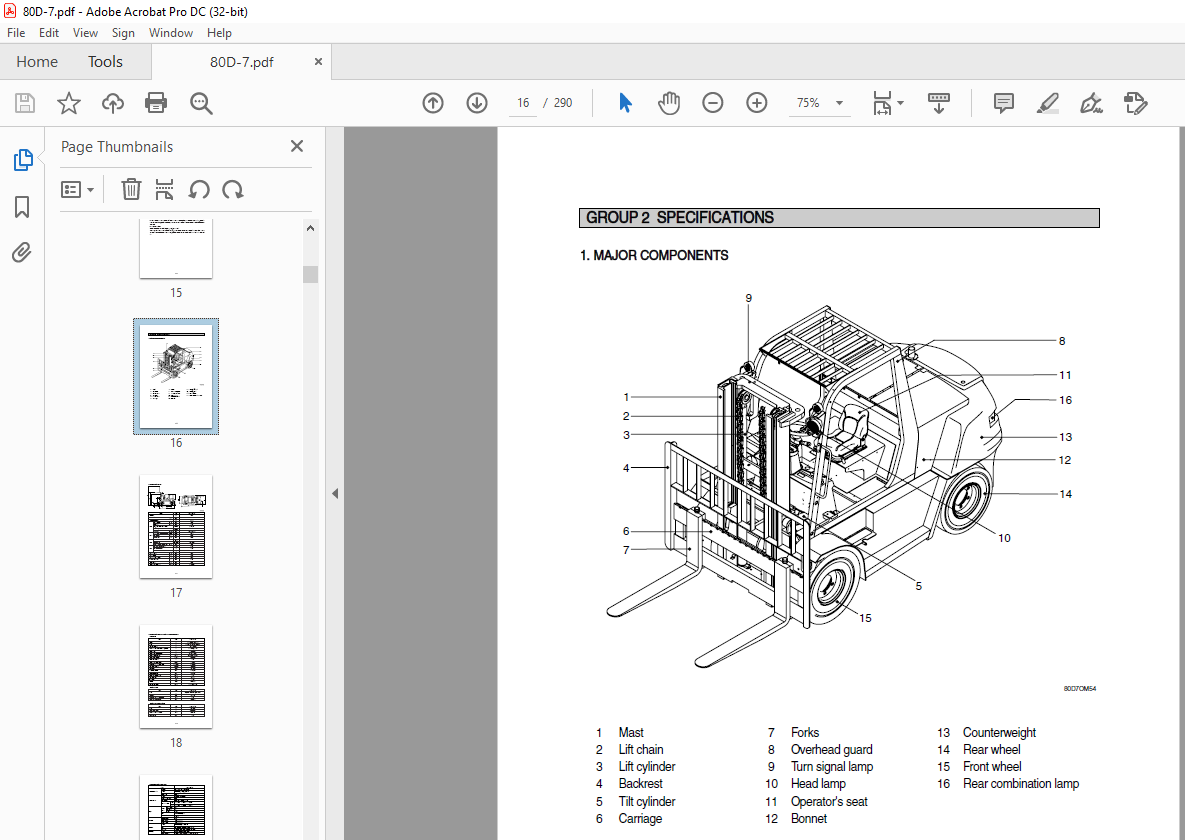The image size is (1185, 840).
Task: Open the Help menu
Action: click(219, 33)
